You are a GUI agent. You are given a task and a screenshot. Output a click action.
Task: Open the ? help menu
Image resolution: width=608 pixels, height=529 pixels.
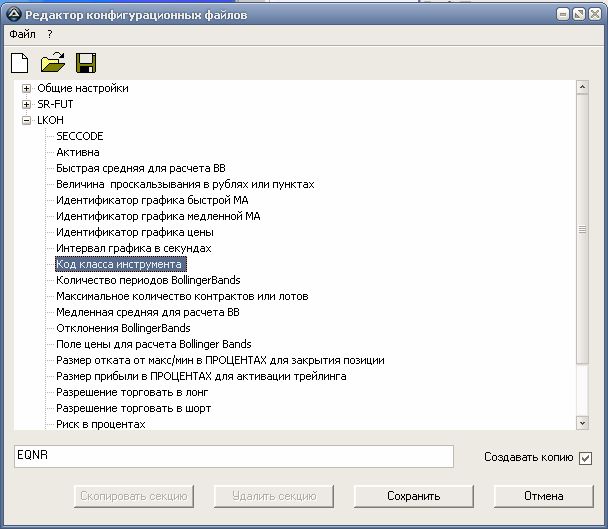50,34
